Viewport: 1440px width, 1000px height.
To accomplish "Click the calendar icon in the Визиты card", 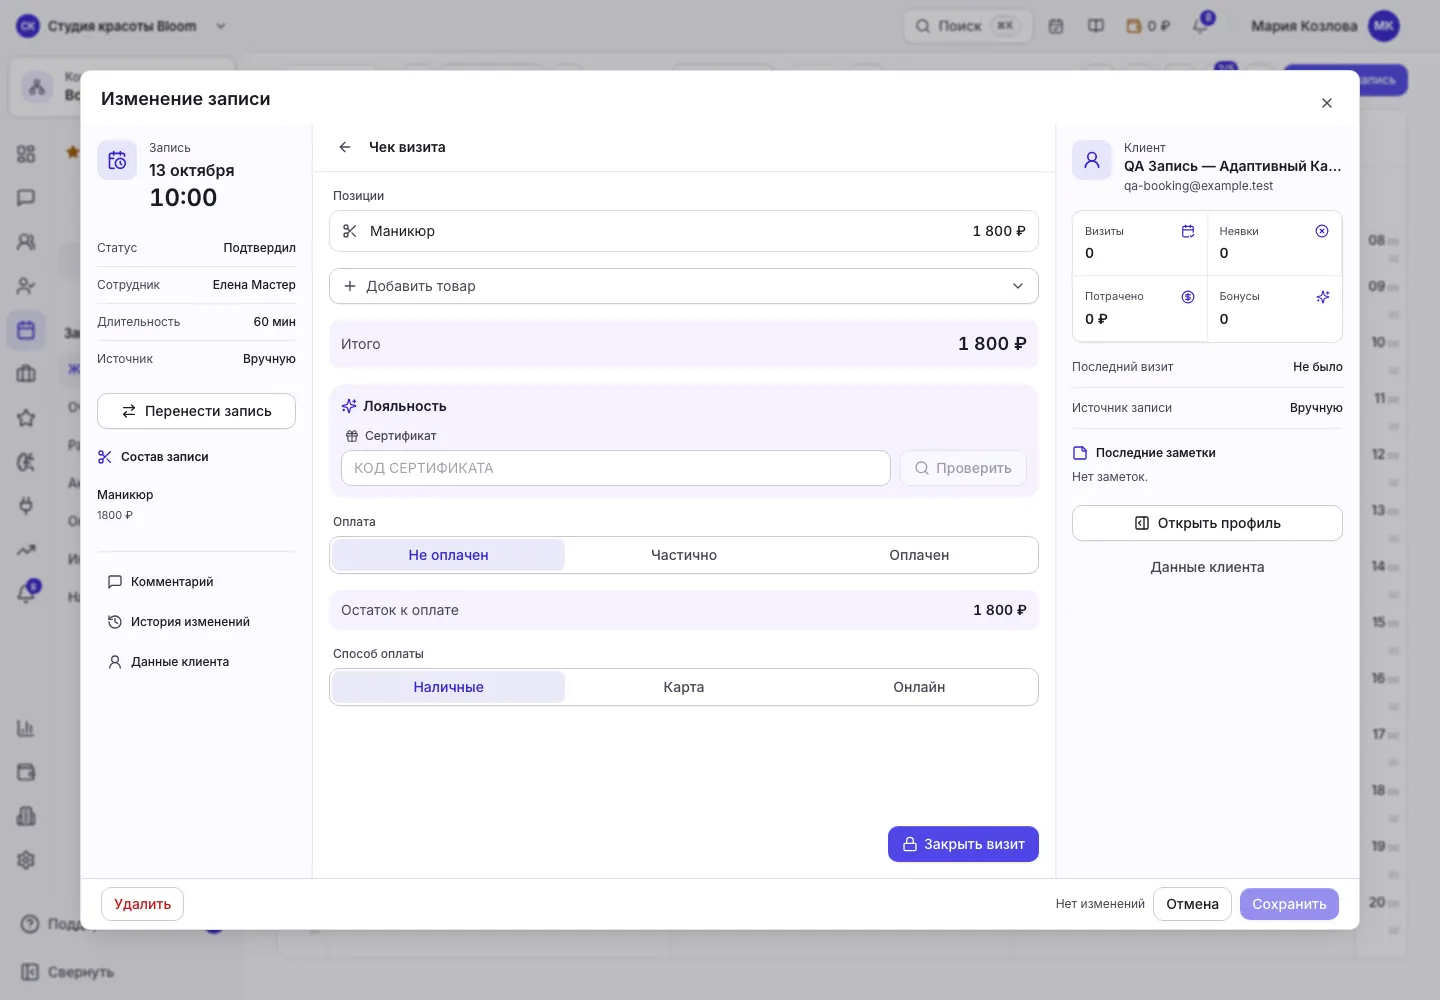I will [x=1188, y=231].
